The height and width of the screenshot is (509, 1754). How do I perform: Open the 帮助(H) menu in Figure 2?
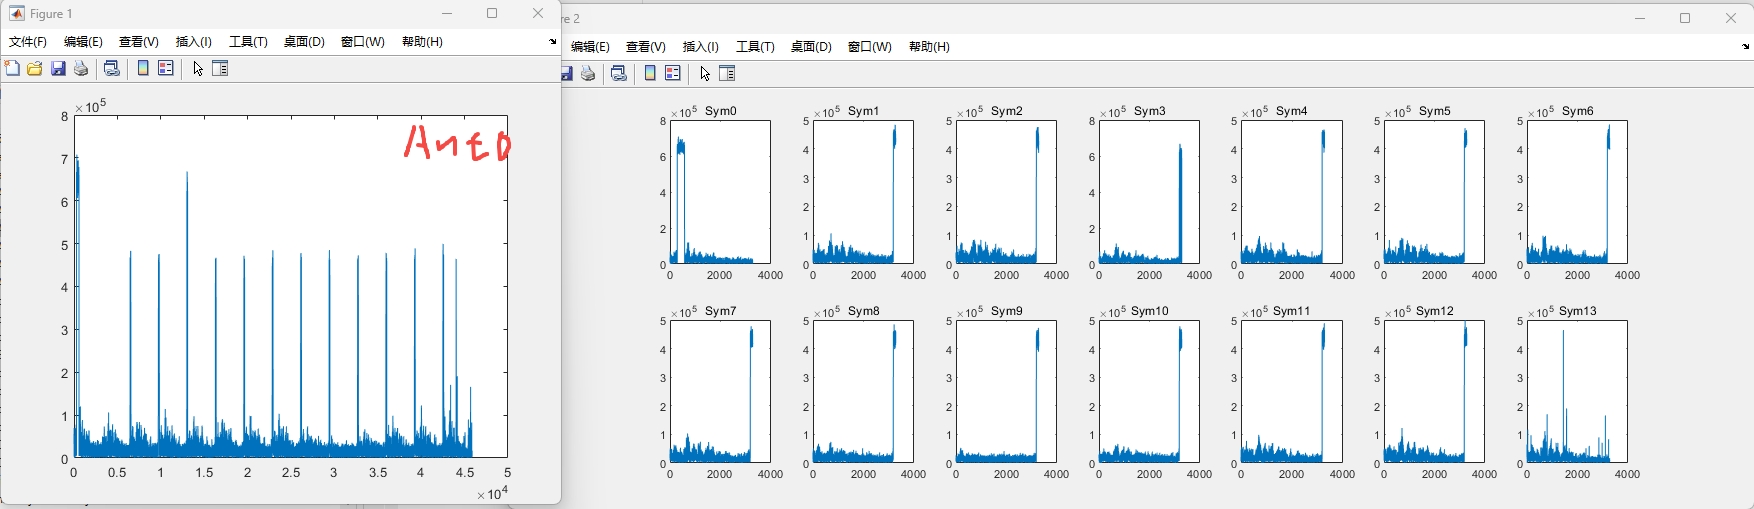929,47
